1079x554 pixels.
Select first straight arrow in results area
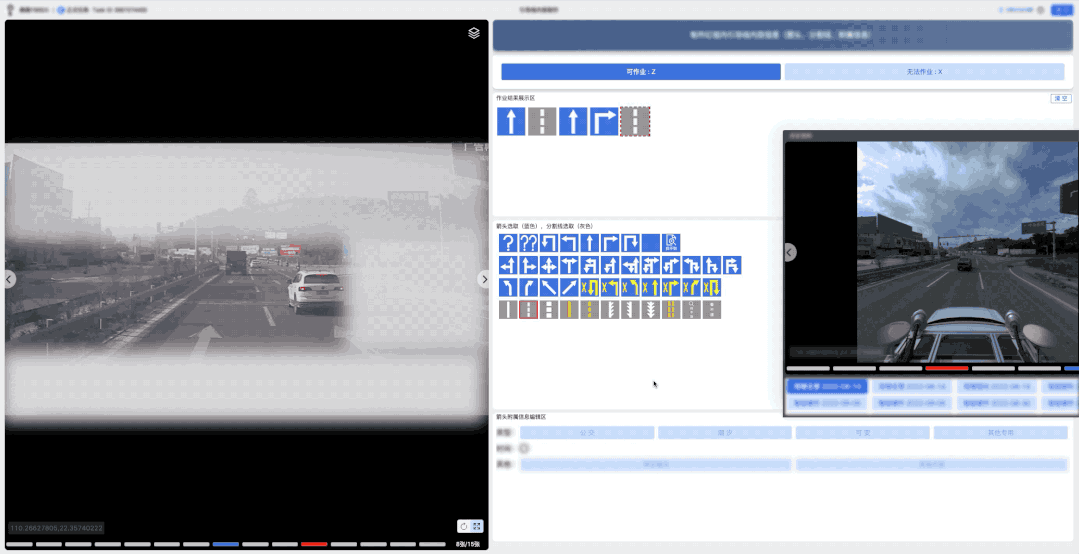pyautogui.click(x=511, y=121)
